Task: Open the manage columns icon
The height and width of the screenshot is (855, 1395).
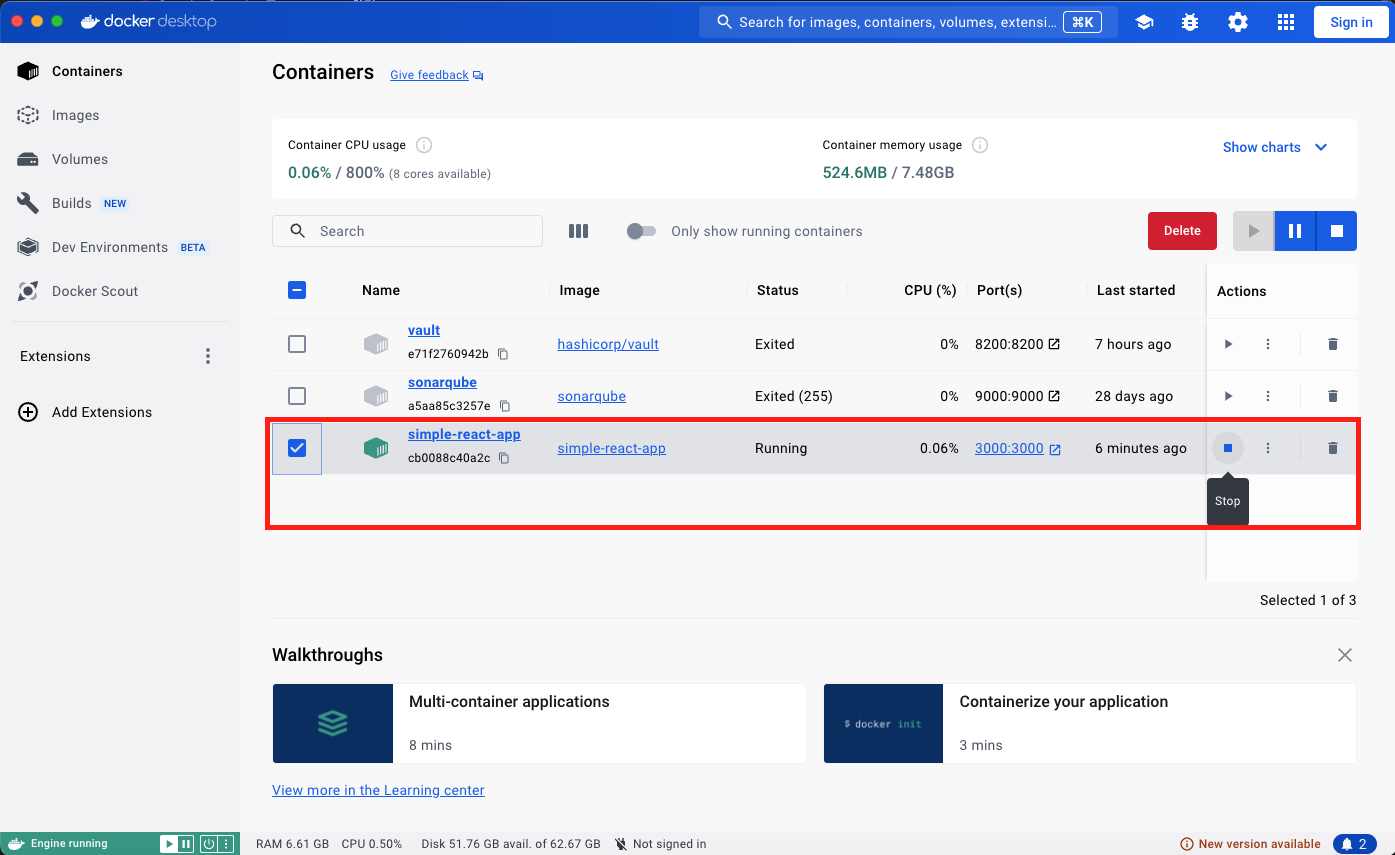Action: pyautogui.click(x=578, y=231)
